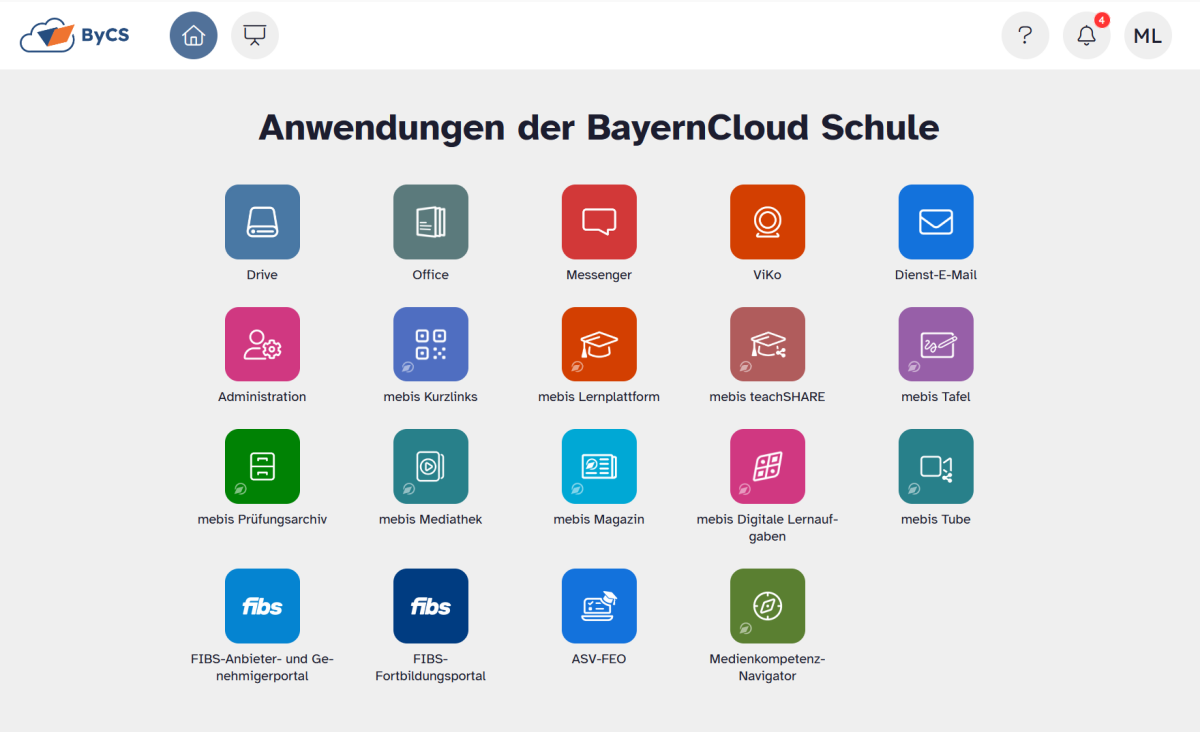Image resolution: width=1200 pixels, height=732 pixels.
Task: Open mebis Mediathek play icon
Action: pyautogui.click(x=430, y=466)
